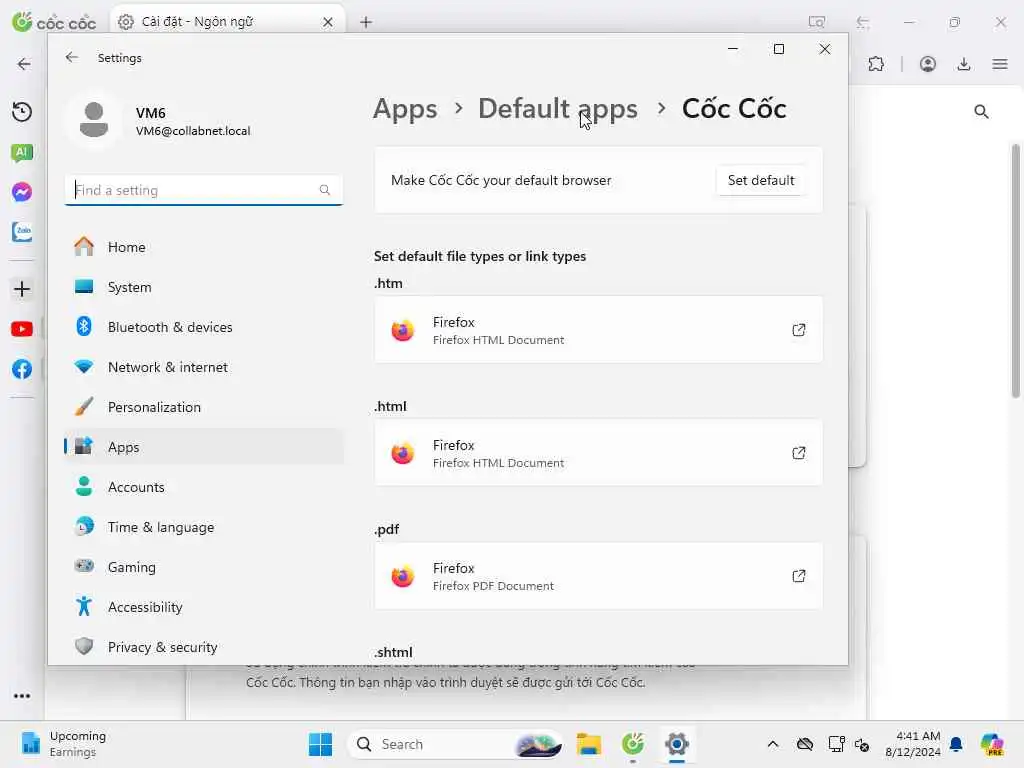
Task: Open Personalization settings
Action: click(x=204, y=407)
